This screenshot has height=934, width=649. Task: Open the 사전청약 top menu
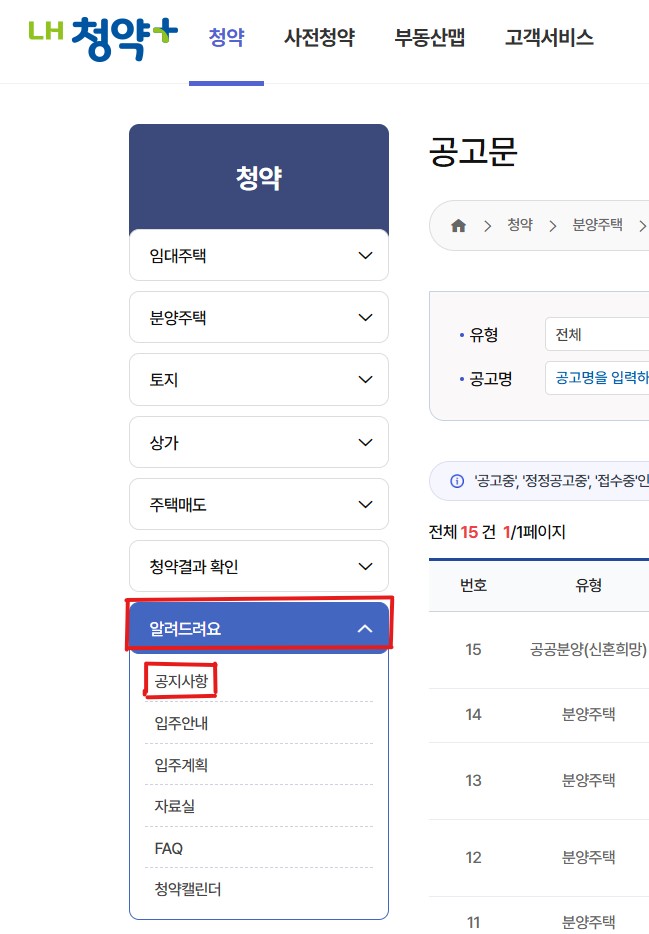point(320,38)
